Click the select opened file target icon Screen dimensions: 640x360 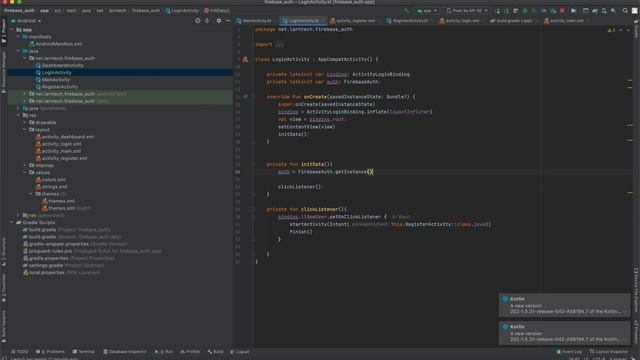[198, 20]
